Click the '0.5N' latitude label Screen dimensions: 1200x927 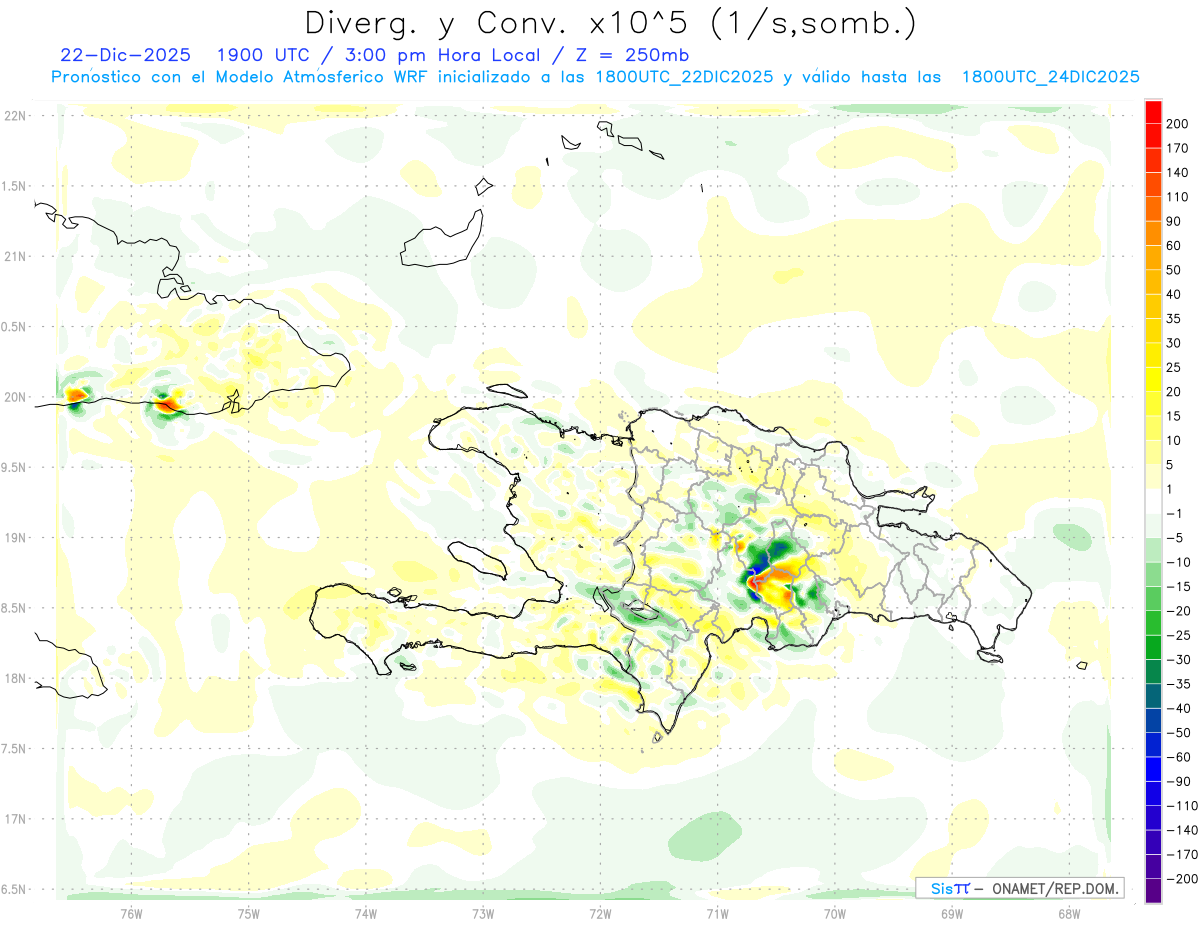tap(14, 327)
